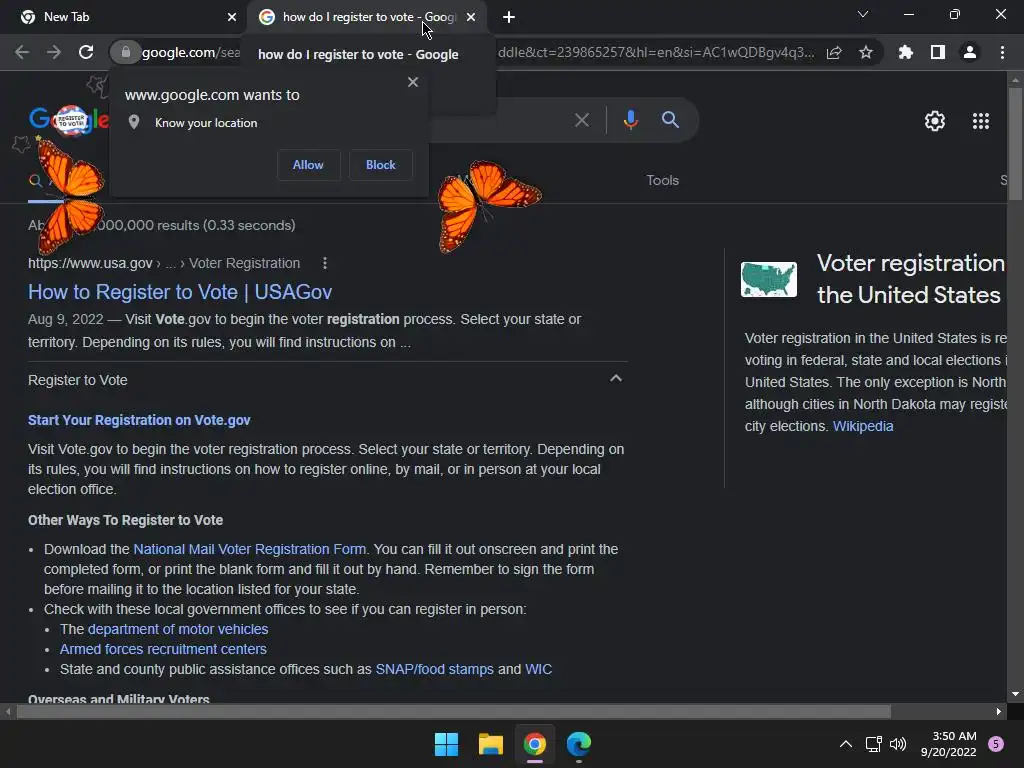Open site info lock icon
The image size is (1024, 768).
coord(125,52)
